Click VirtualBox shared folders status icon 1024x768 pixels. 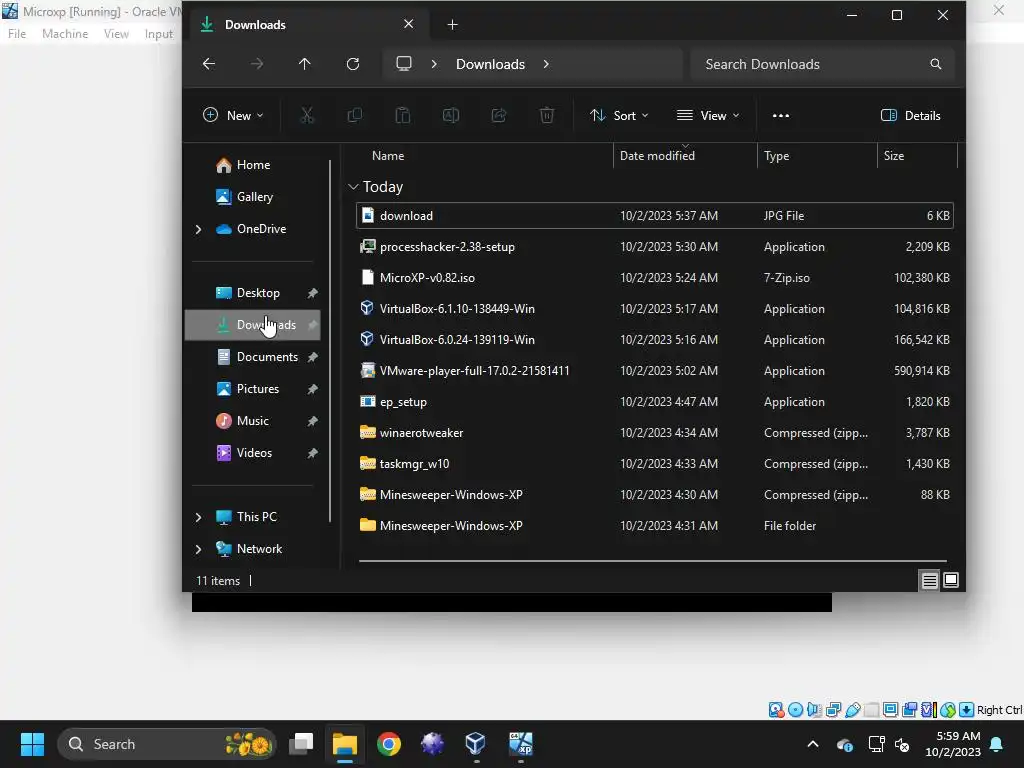(871, 710)
